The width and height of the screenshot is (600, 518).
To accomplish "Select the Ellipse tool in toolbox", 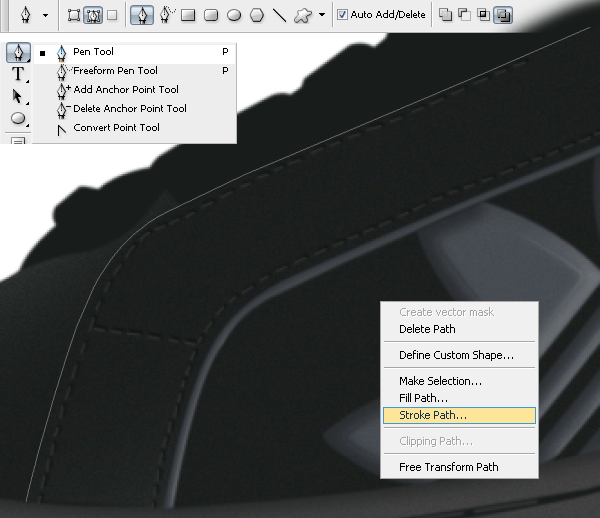I will click(x=18, y=118).
